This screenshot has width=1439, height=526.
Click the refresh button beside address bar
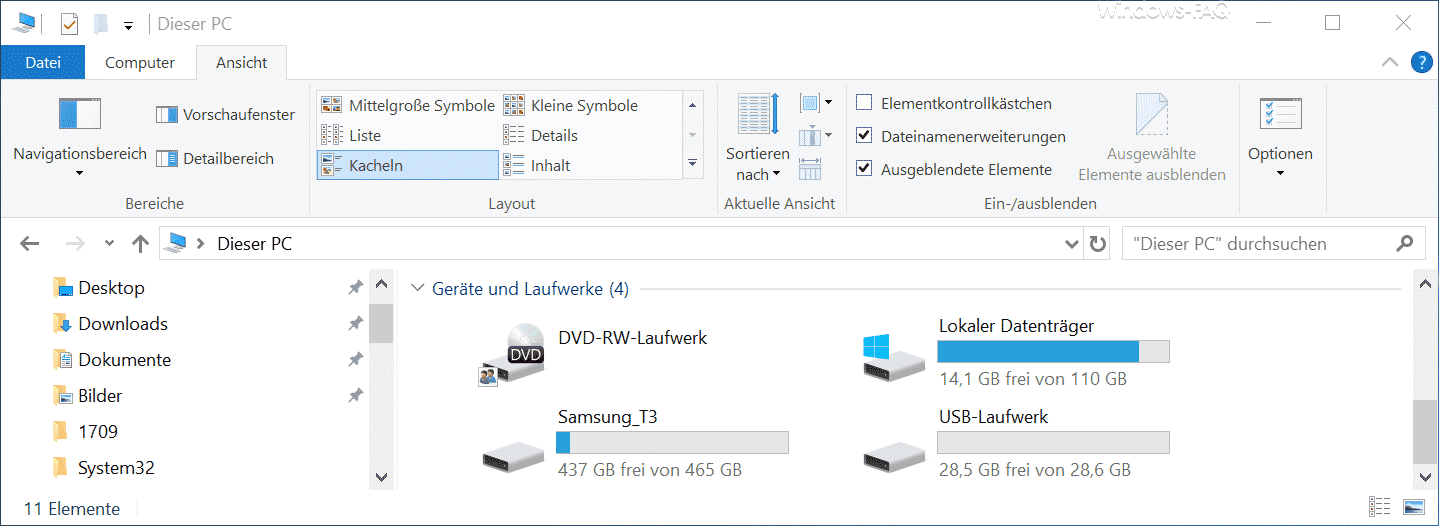point(1097,243)
